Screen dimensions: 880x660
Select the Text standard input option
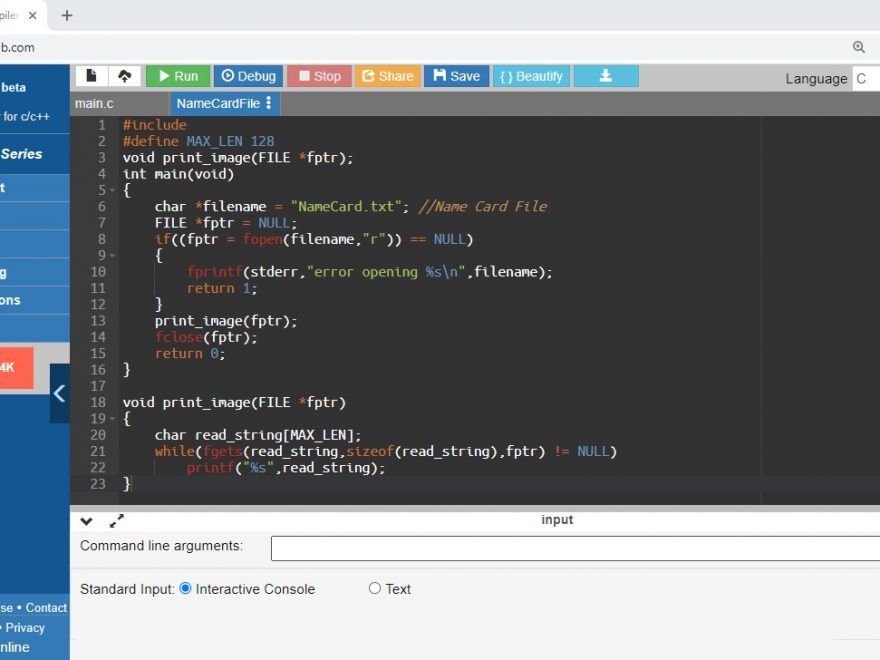(375, 589)
